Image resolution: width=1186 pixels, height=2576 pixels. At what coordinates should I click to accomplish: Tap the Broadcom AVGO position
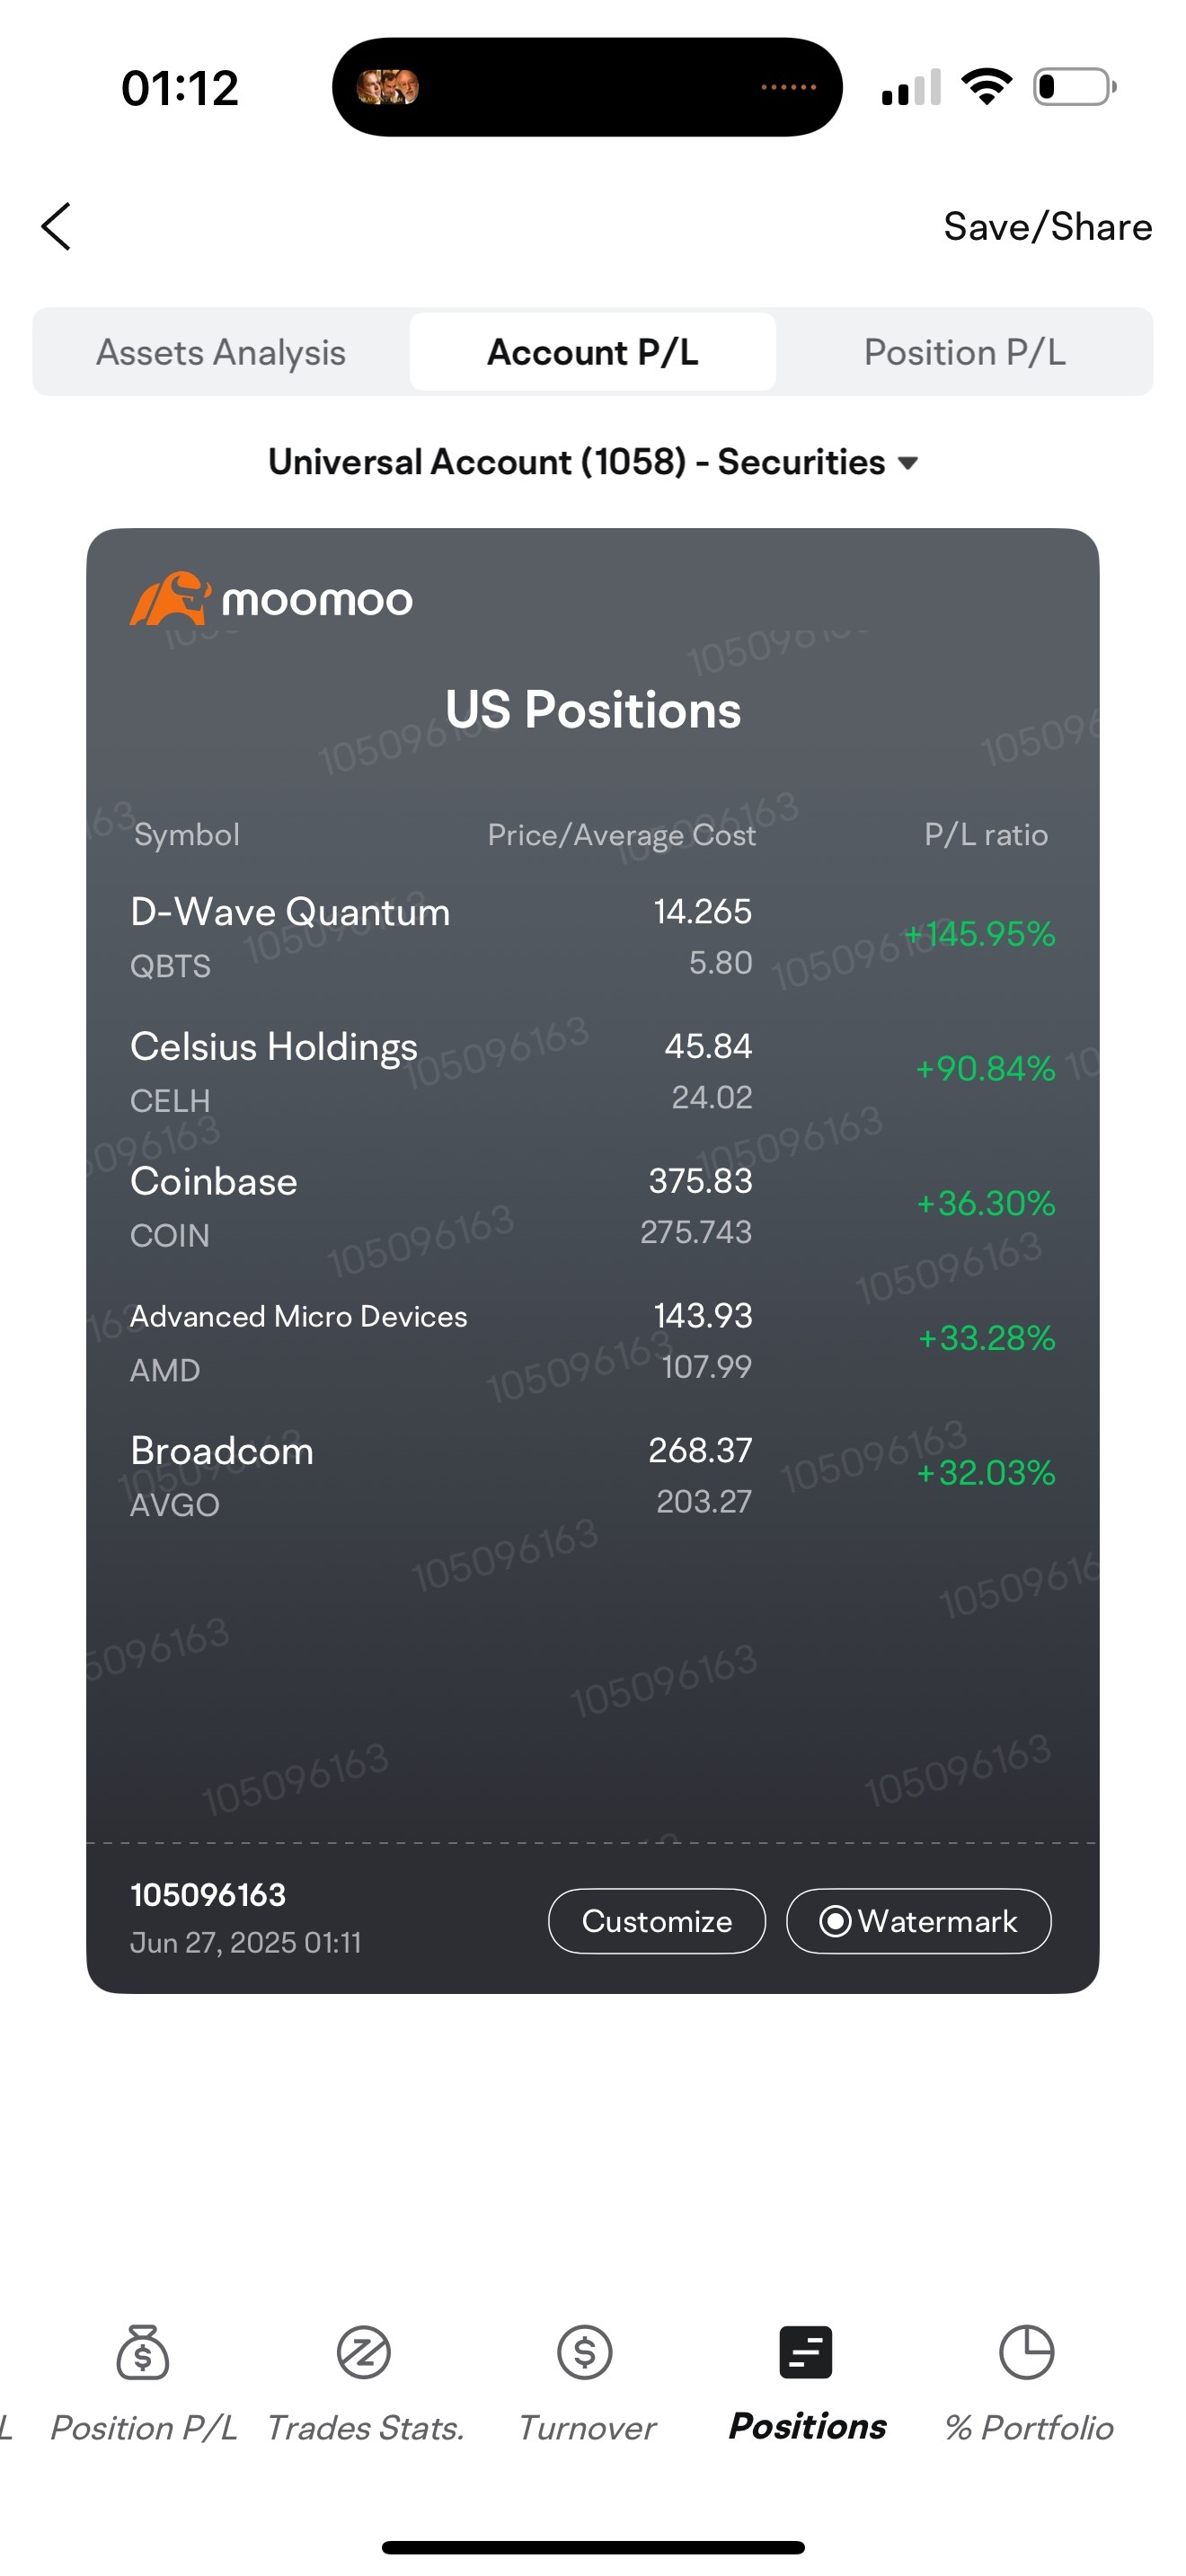pos(593,1476)
